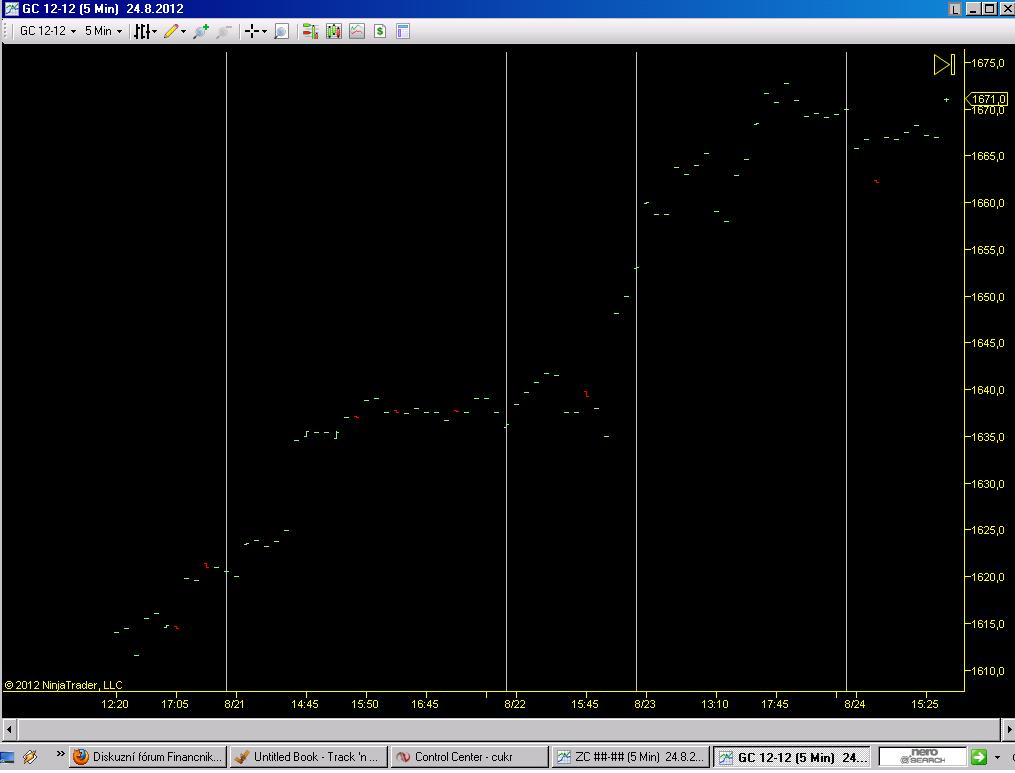
Task: Click the 15:25 time axis label
Action: point(924,704)
